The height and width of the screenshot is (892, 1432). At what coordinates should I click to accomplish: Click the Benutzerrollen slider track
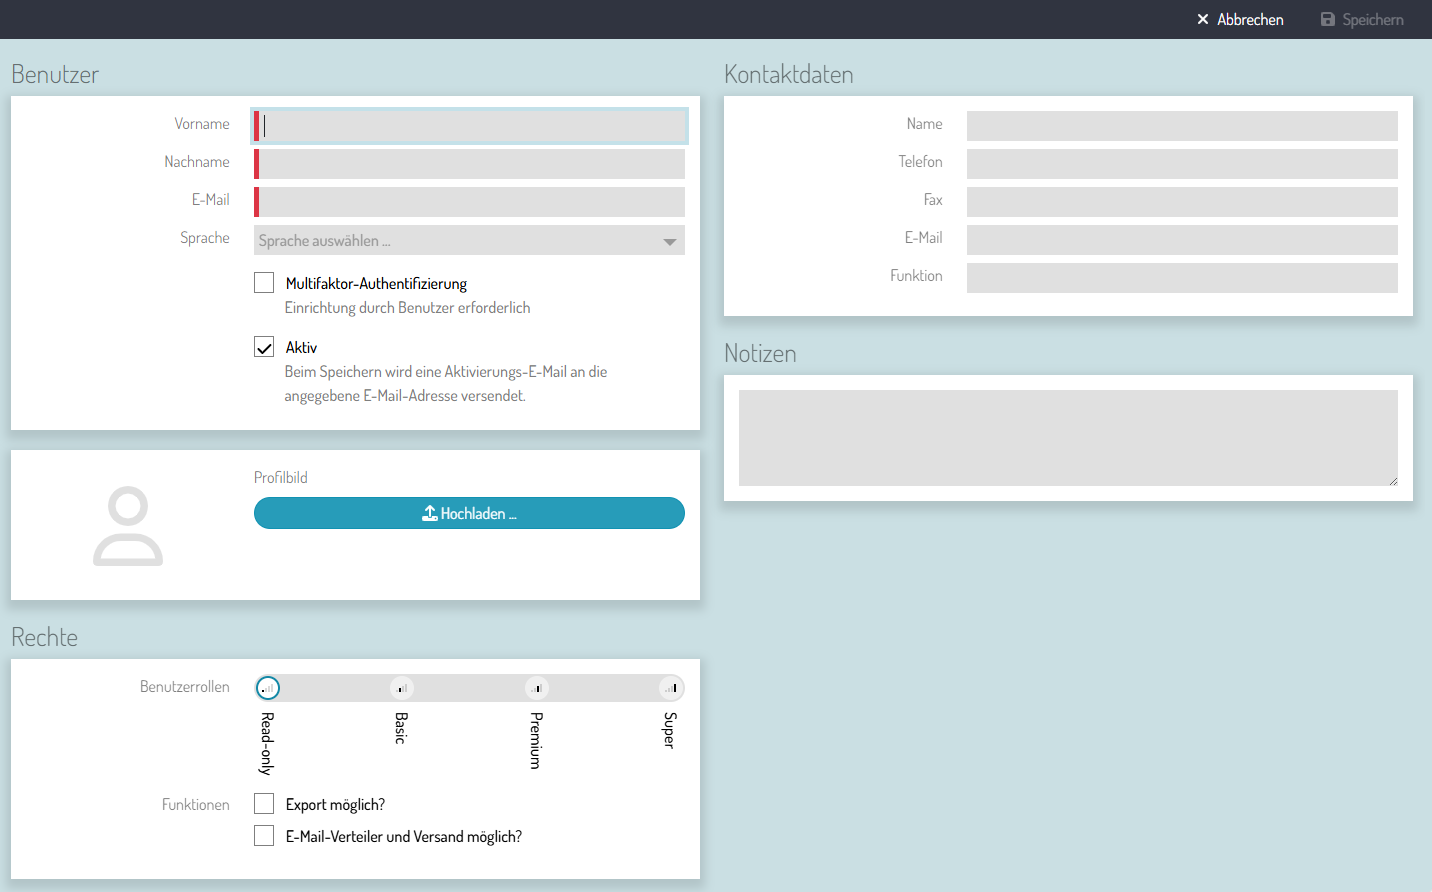pos(469,688)
